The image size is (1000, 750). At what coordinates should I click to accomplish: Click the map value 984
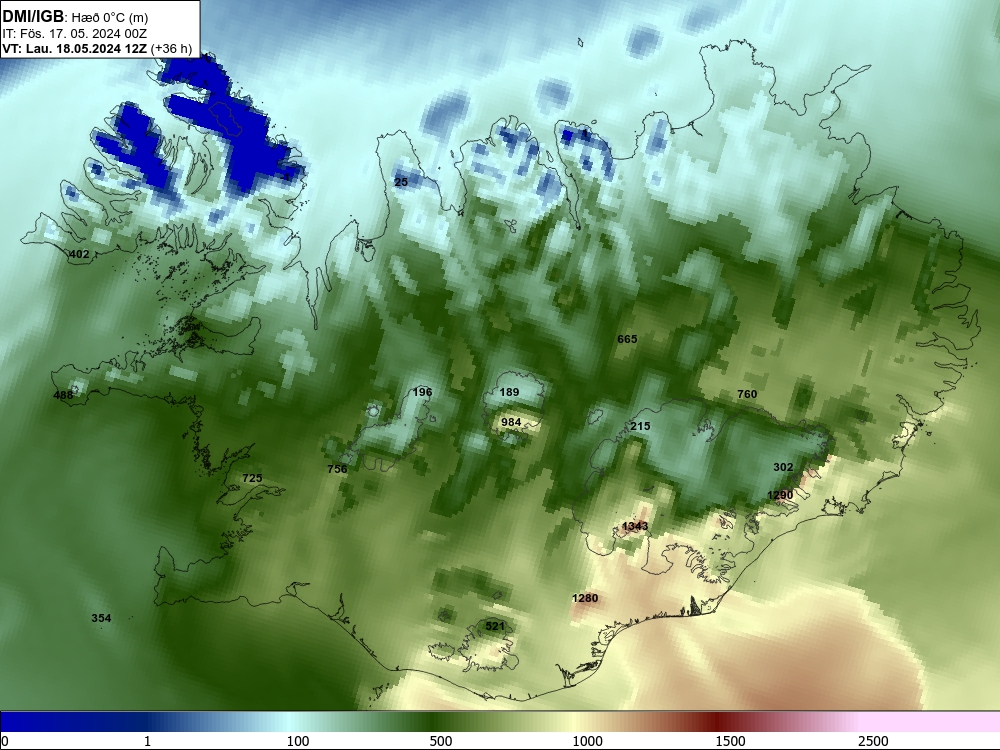click(511, 422)
